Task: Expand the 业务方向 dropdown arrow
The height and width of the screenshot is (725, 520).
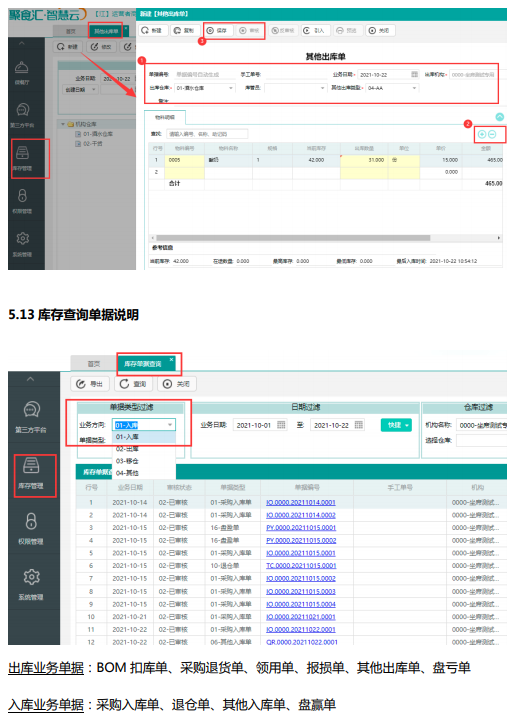Action: 170,425
